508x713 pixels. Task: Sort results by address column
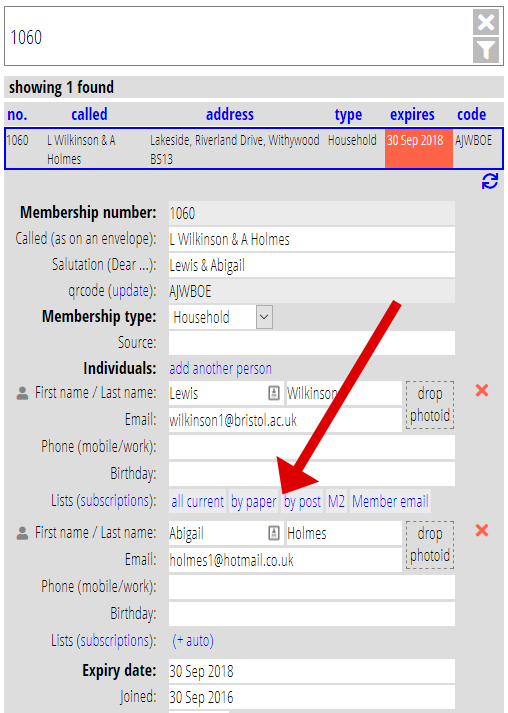coord(230,114)
